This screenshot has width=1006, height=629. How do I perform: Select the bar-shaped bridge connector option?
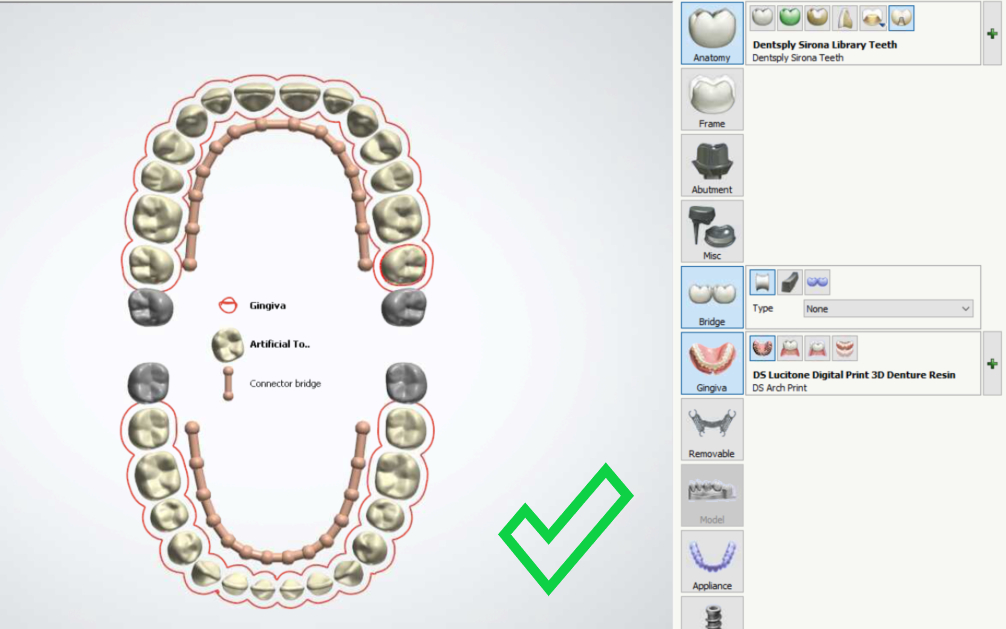coord(789,283)
